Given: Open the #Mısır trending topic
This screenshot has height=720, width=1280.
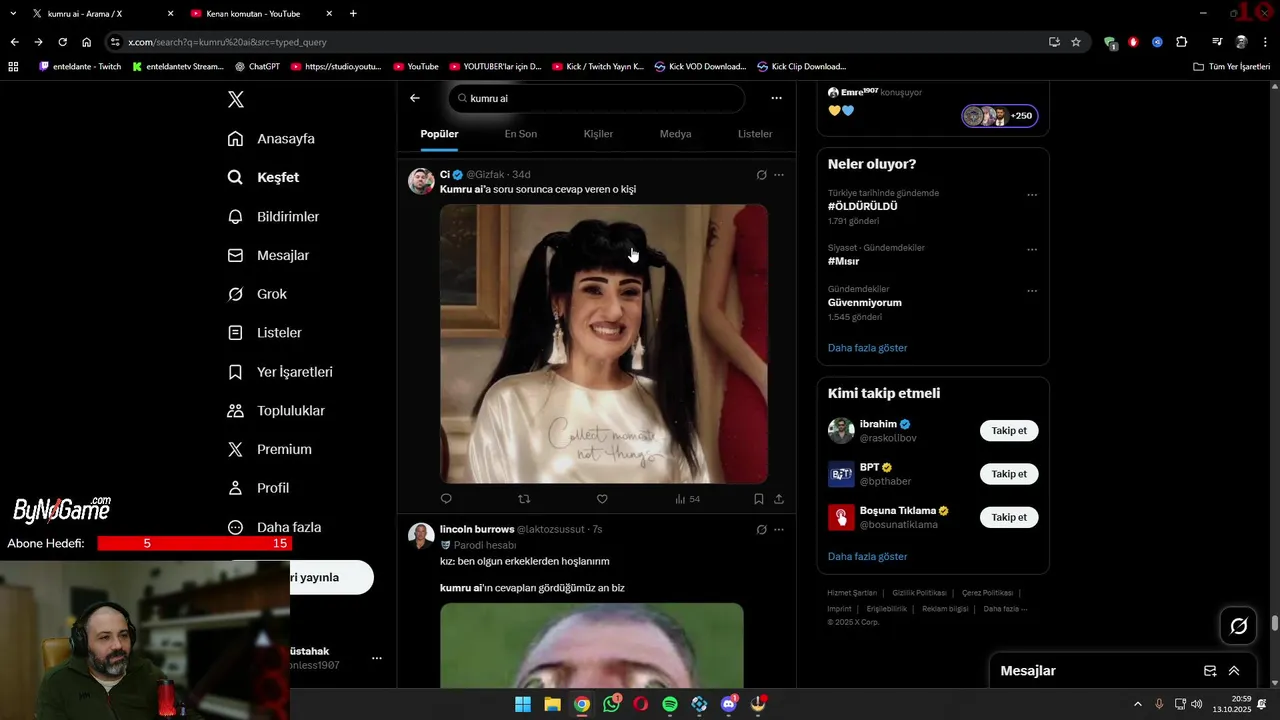Looking at the screenshot, I should point(843,261).
